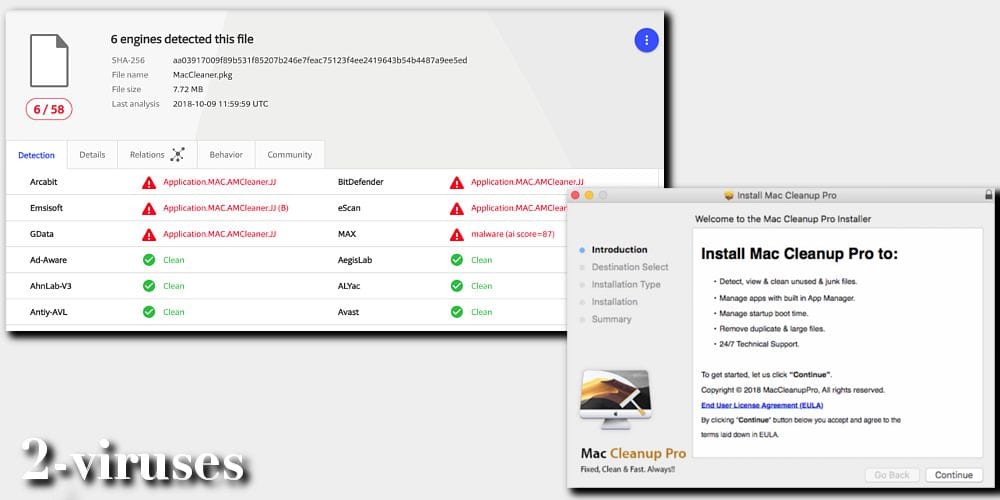Click the 6 / 58 detection score badge
Screen dimensions: 1000x500
click(49, 109)
